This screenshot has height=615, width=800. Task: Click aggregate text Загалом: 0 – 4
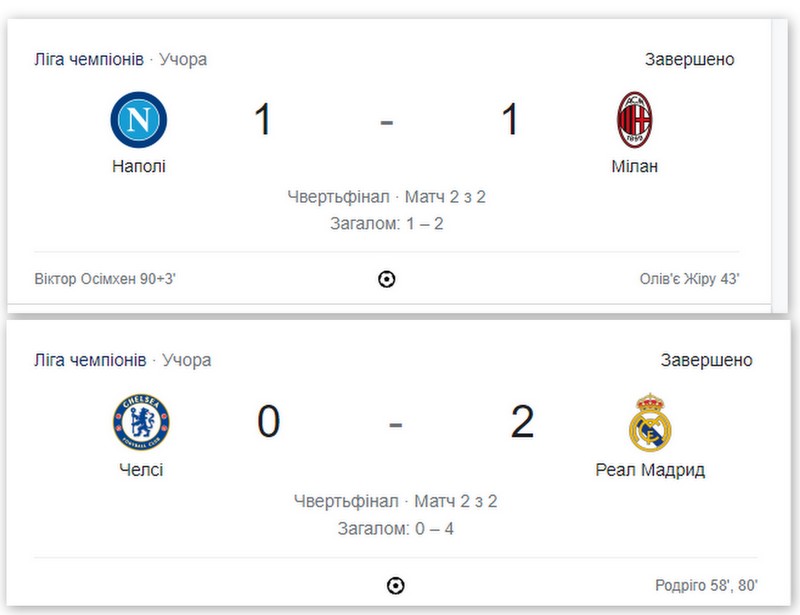click(x=396, y=528)
